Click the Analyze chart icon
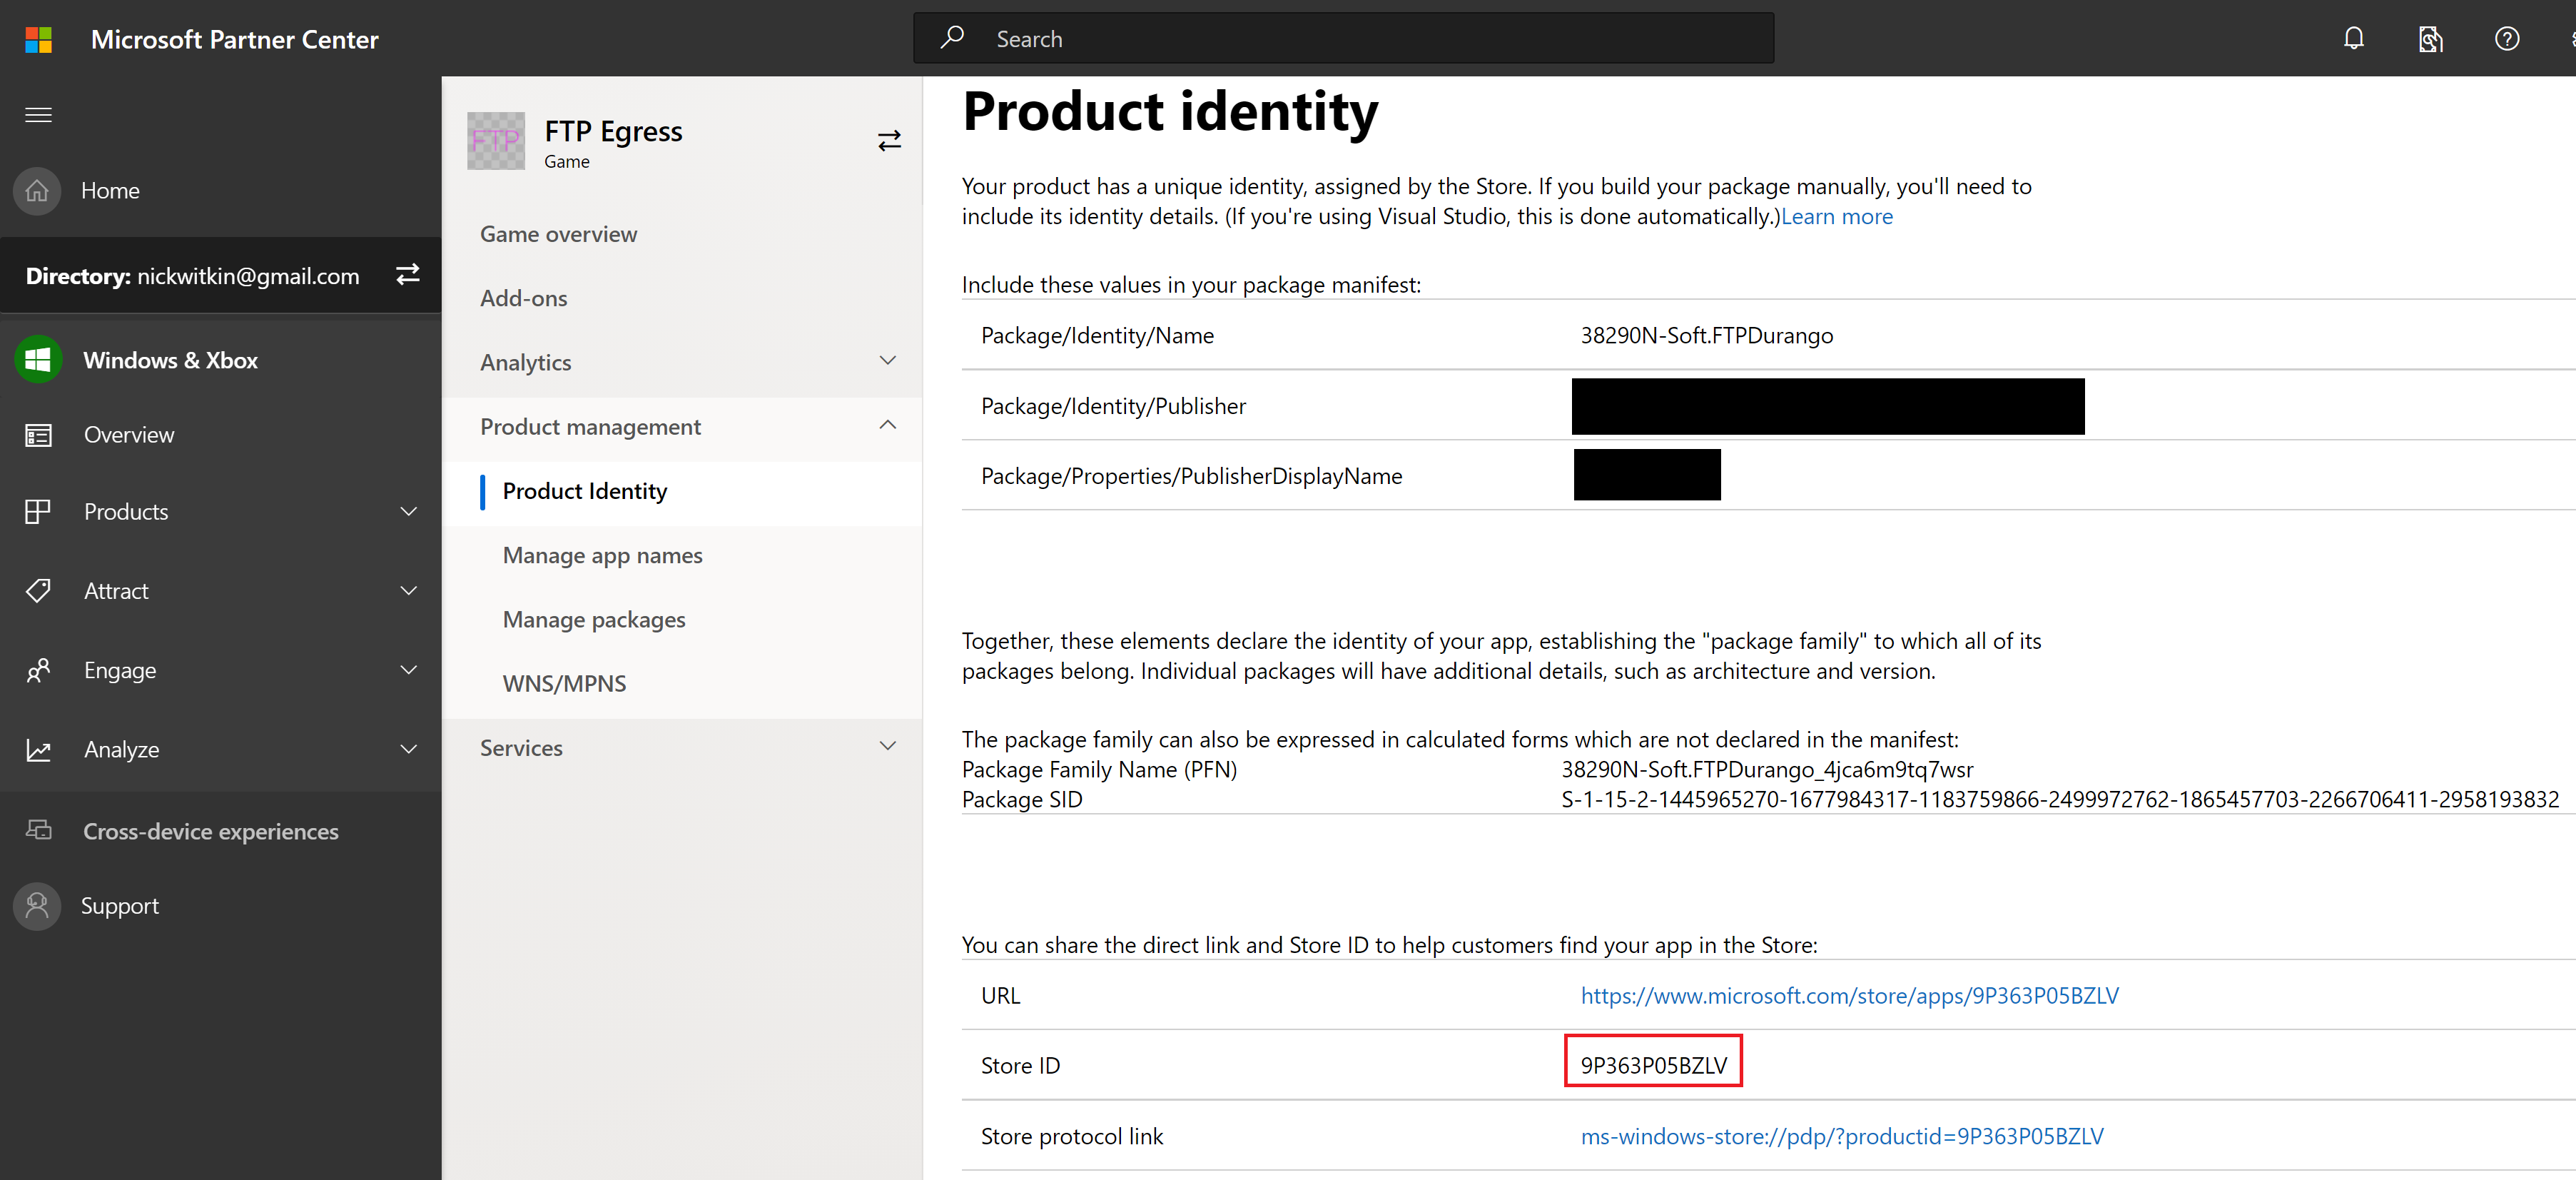 38,750
